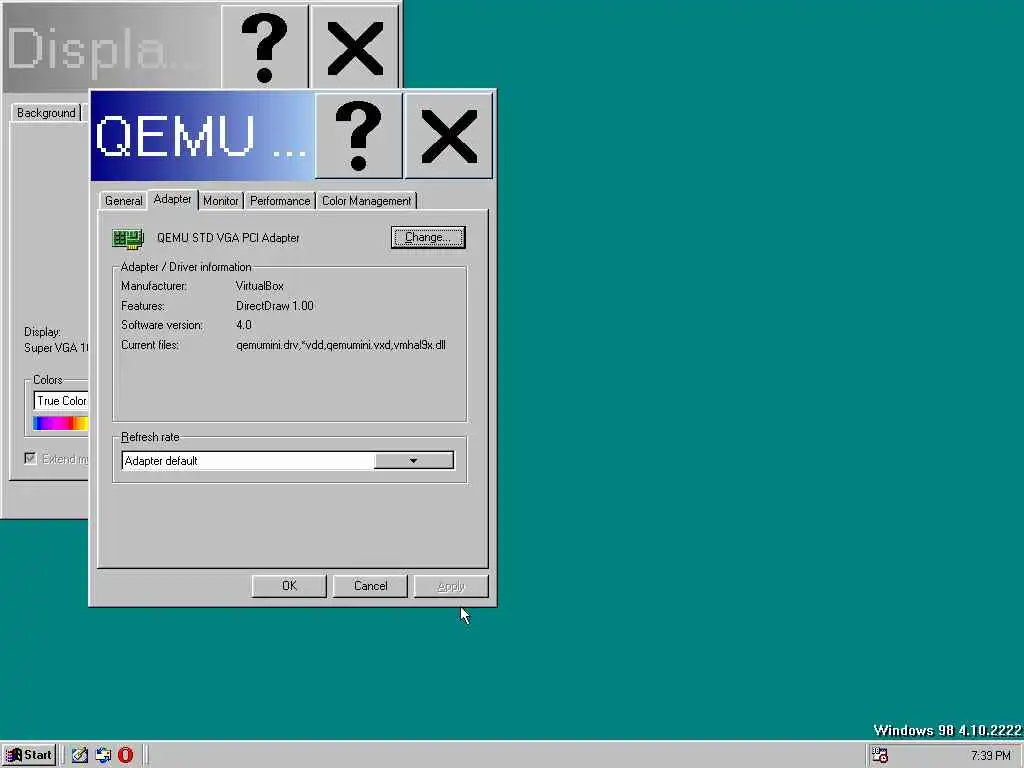1024x768 pixels.
Task: Click the QEMU display adapter card icon
Action: coord(127,238)
